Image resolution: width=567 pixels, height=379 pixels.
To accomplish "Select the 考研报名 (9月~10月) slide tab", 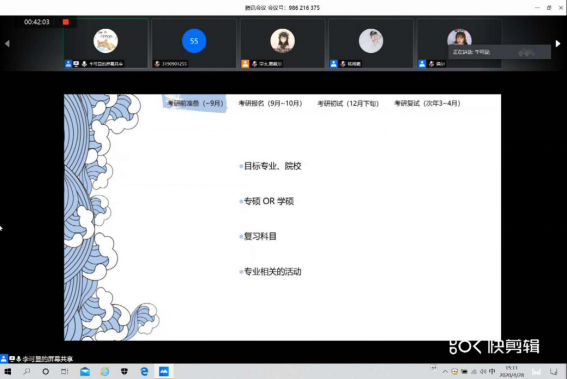I will 270,103.
